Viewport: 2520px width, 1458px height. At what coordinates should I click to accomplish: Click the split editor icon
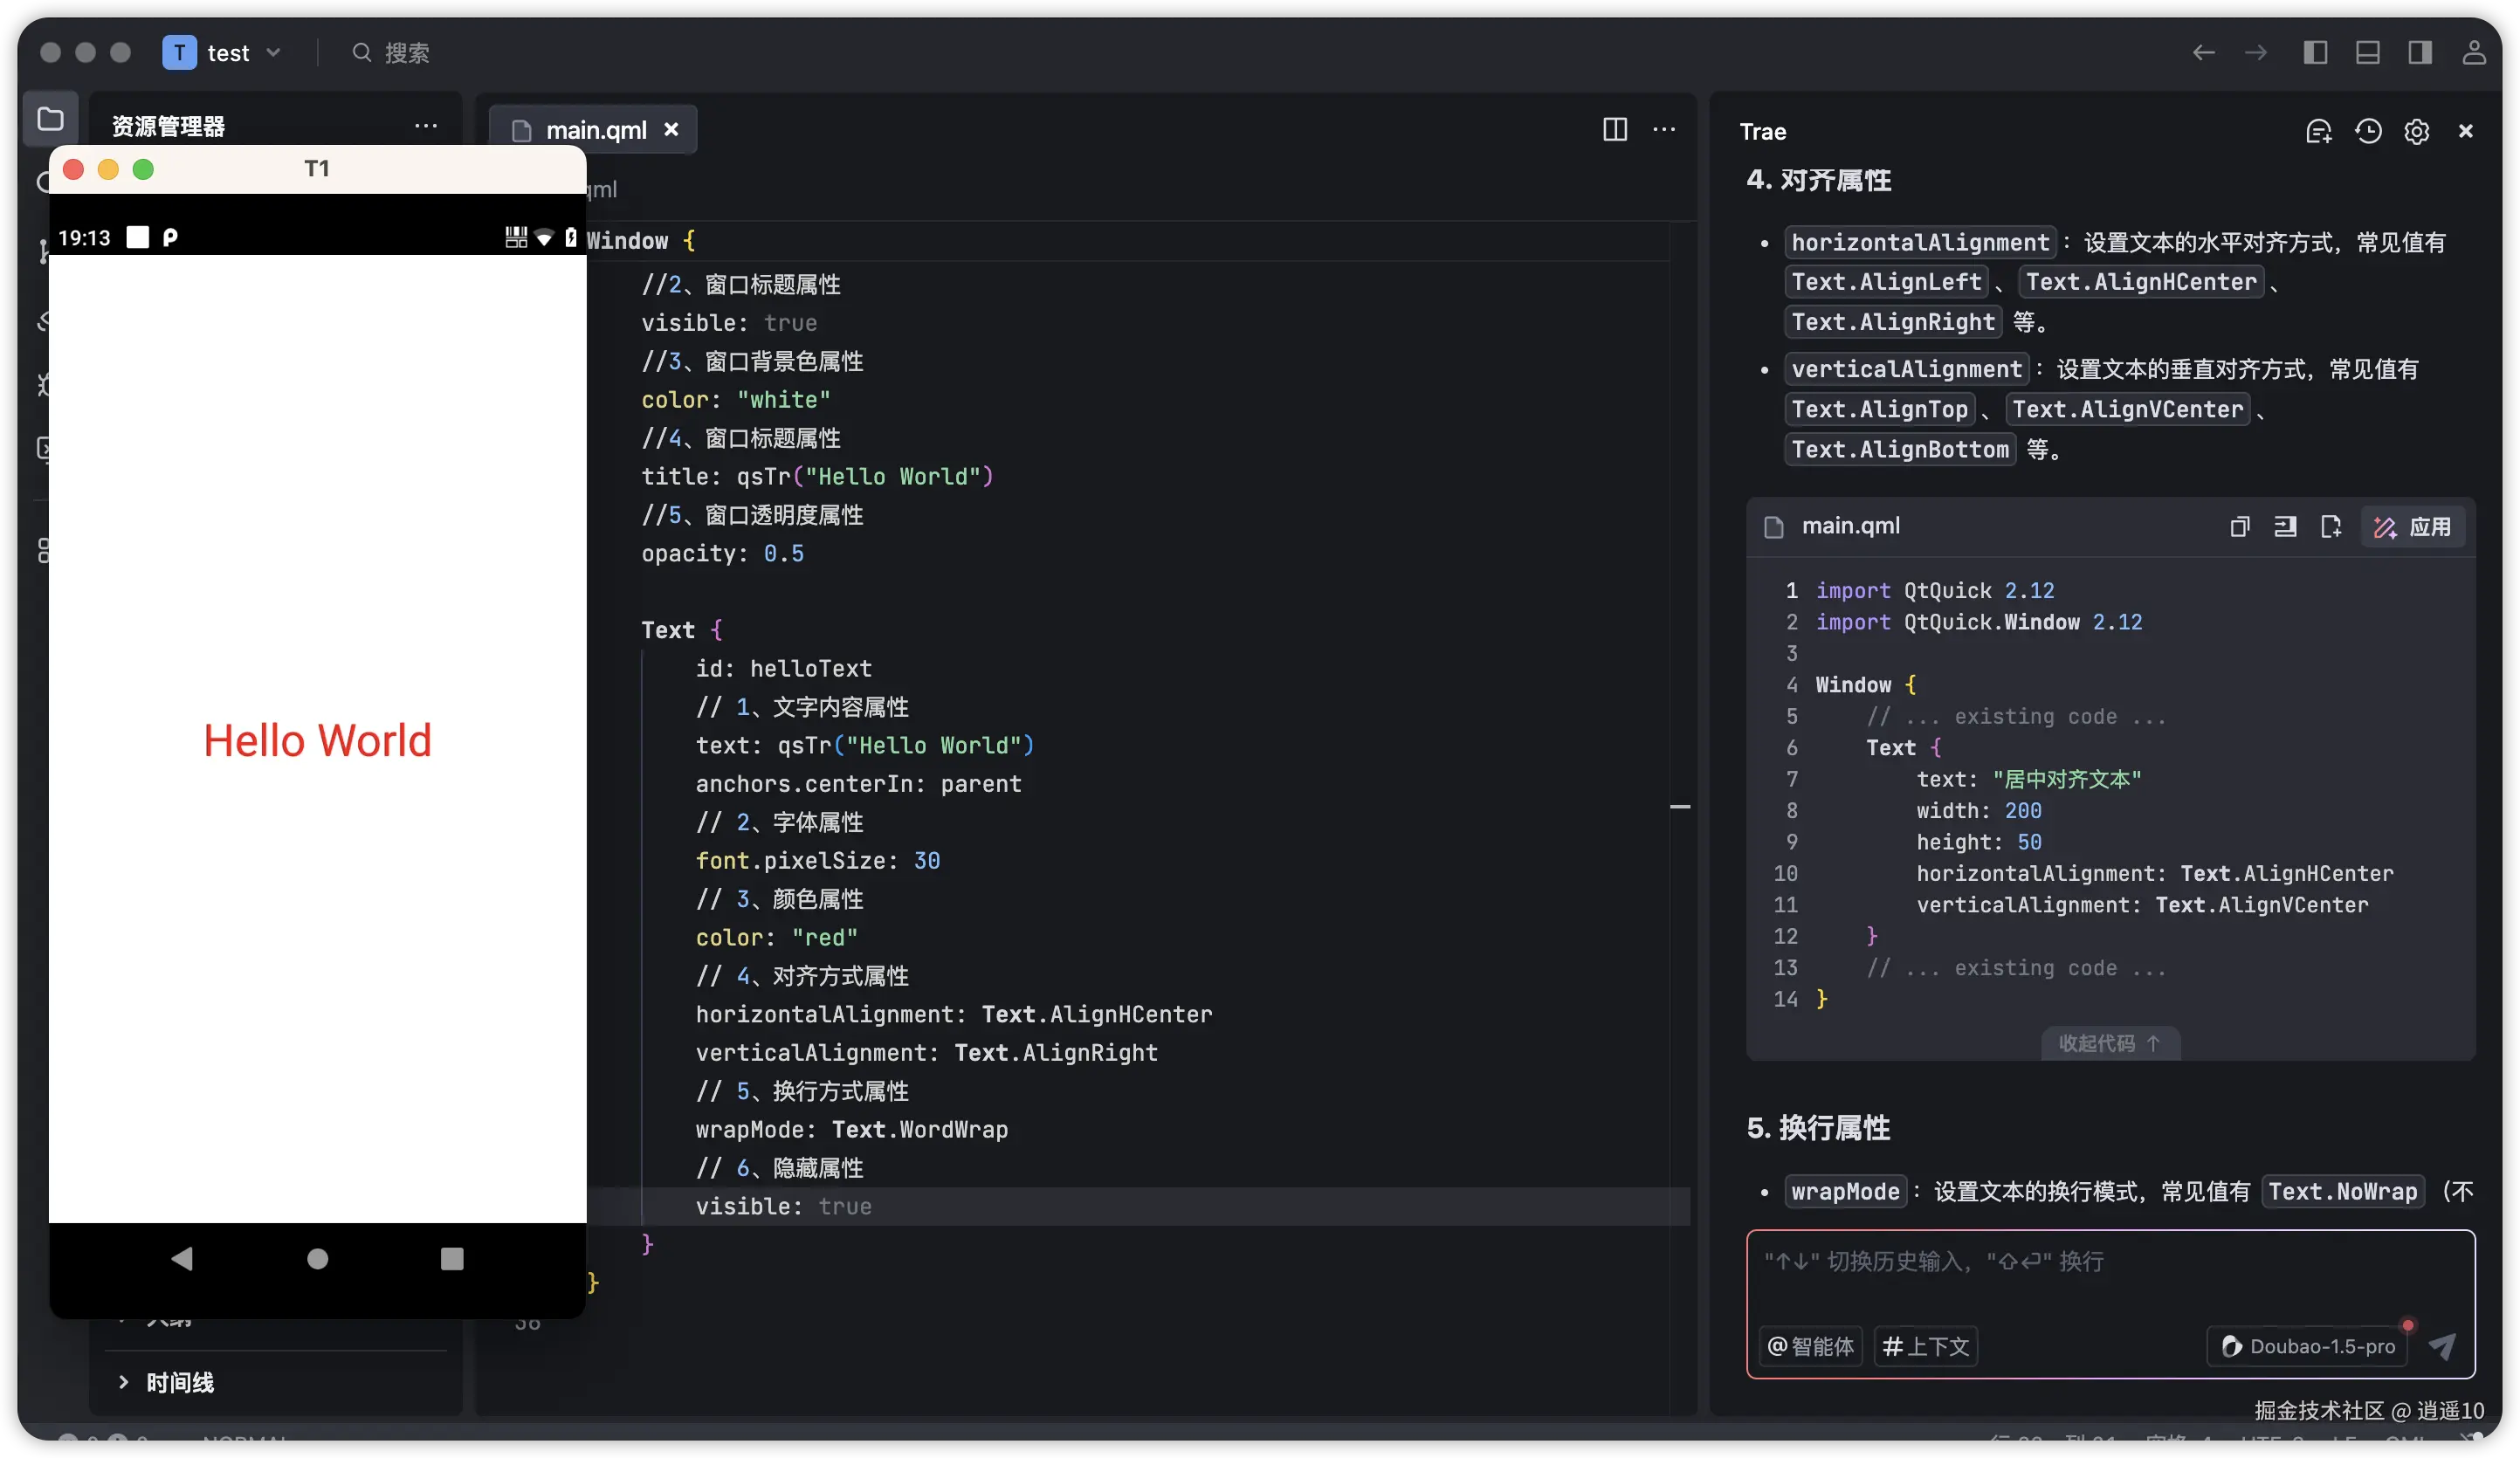(1614, 130)
